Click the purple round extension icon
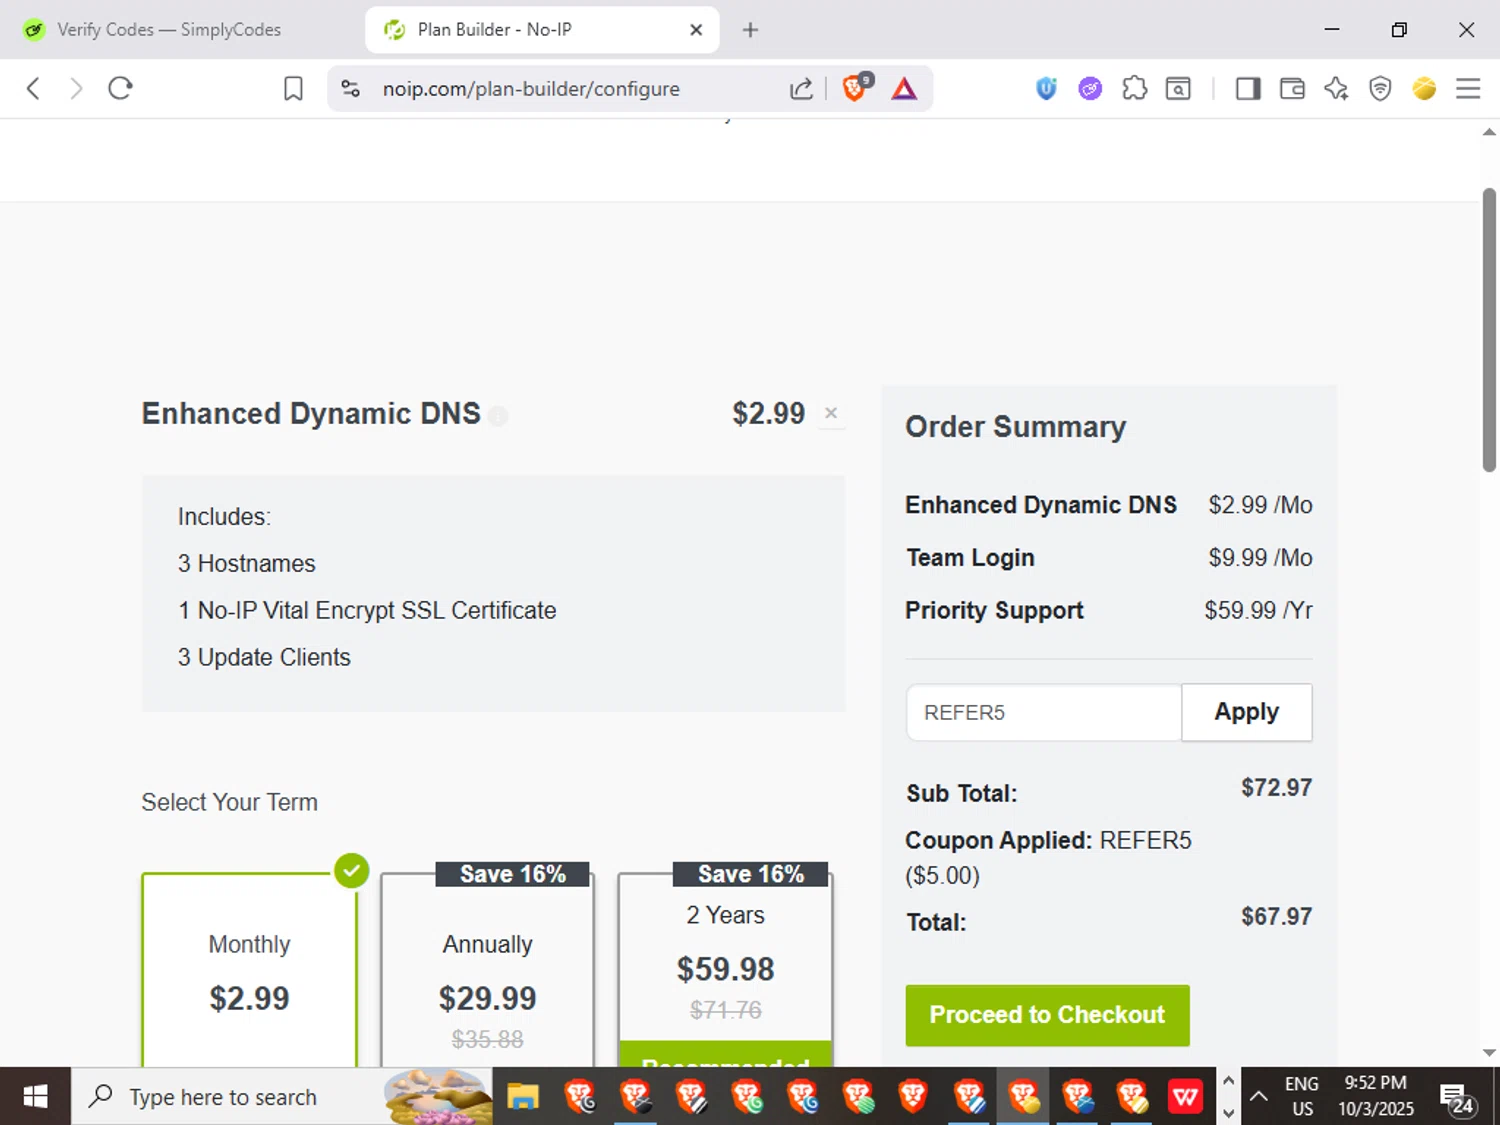 coord(1090,89)
